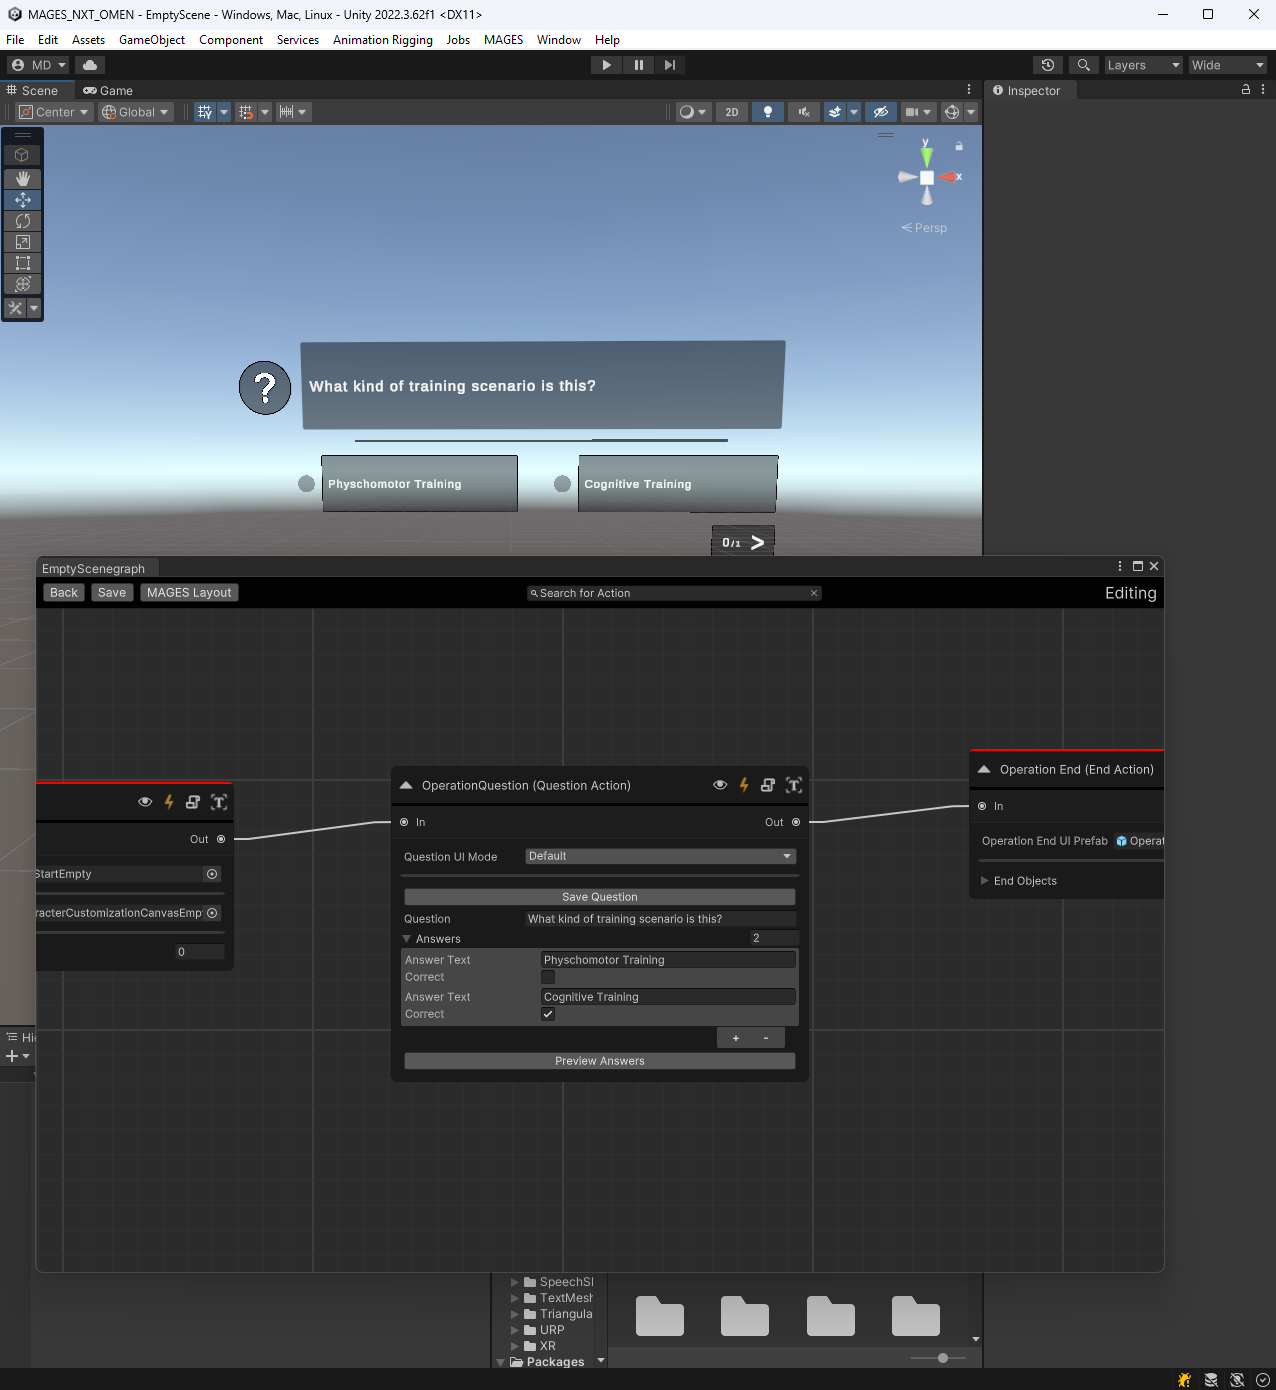1276x1390 pixels.
Task: Open the Question UI Mode dropdown
Action: click(x=659, y=856)
